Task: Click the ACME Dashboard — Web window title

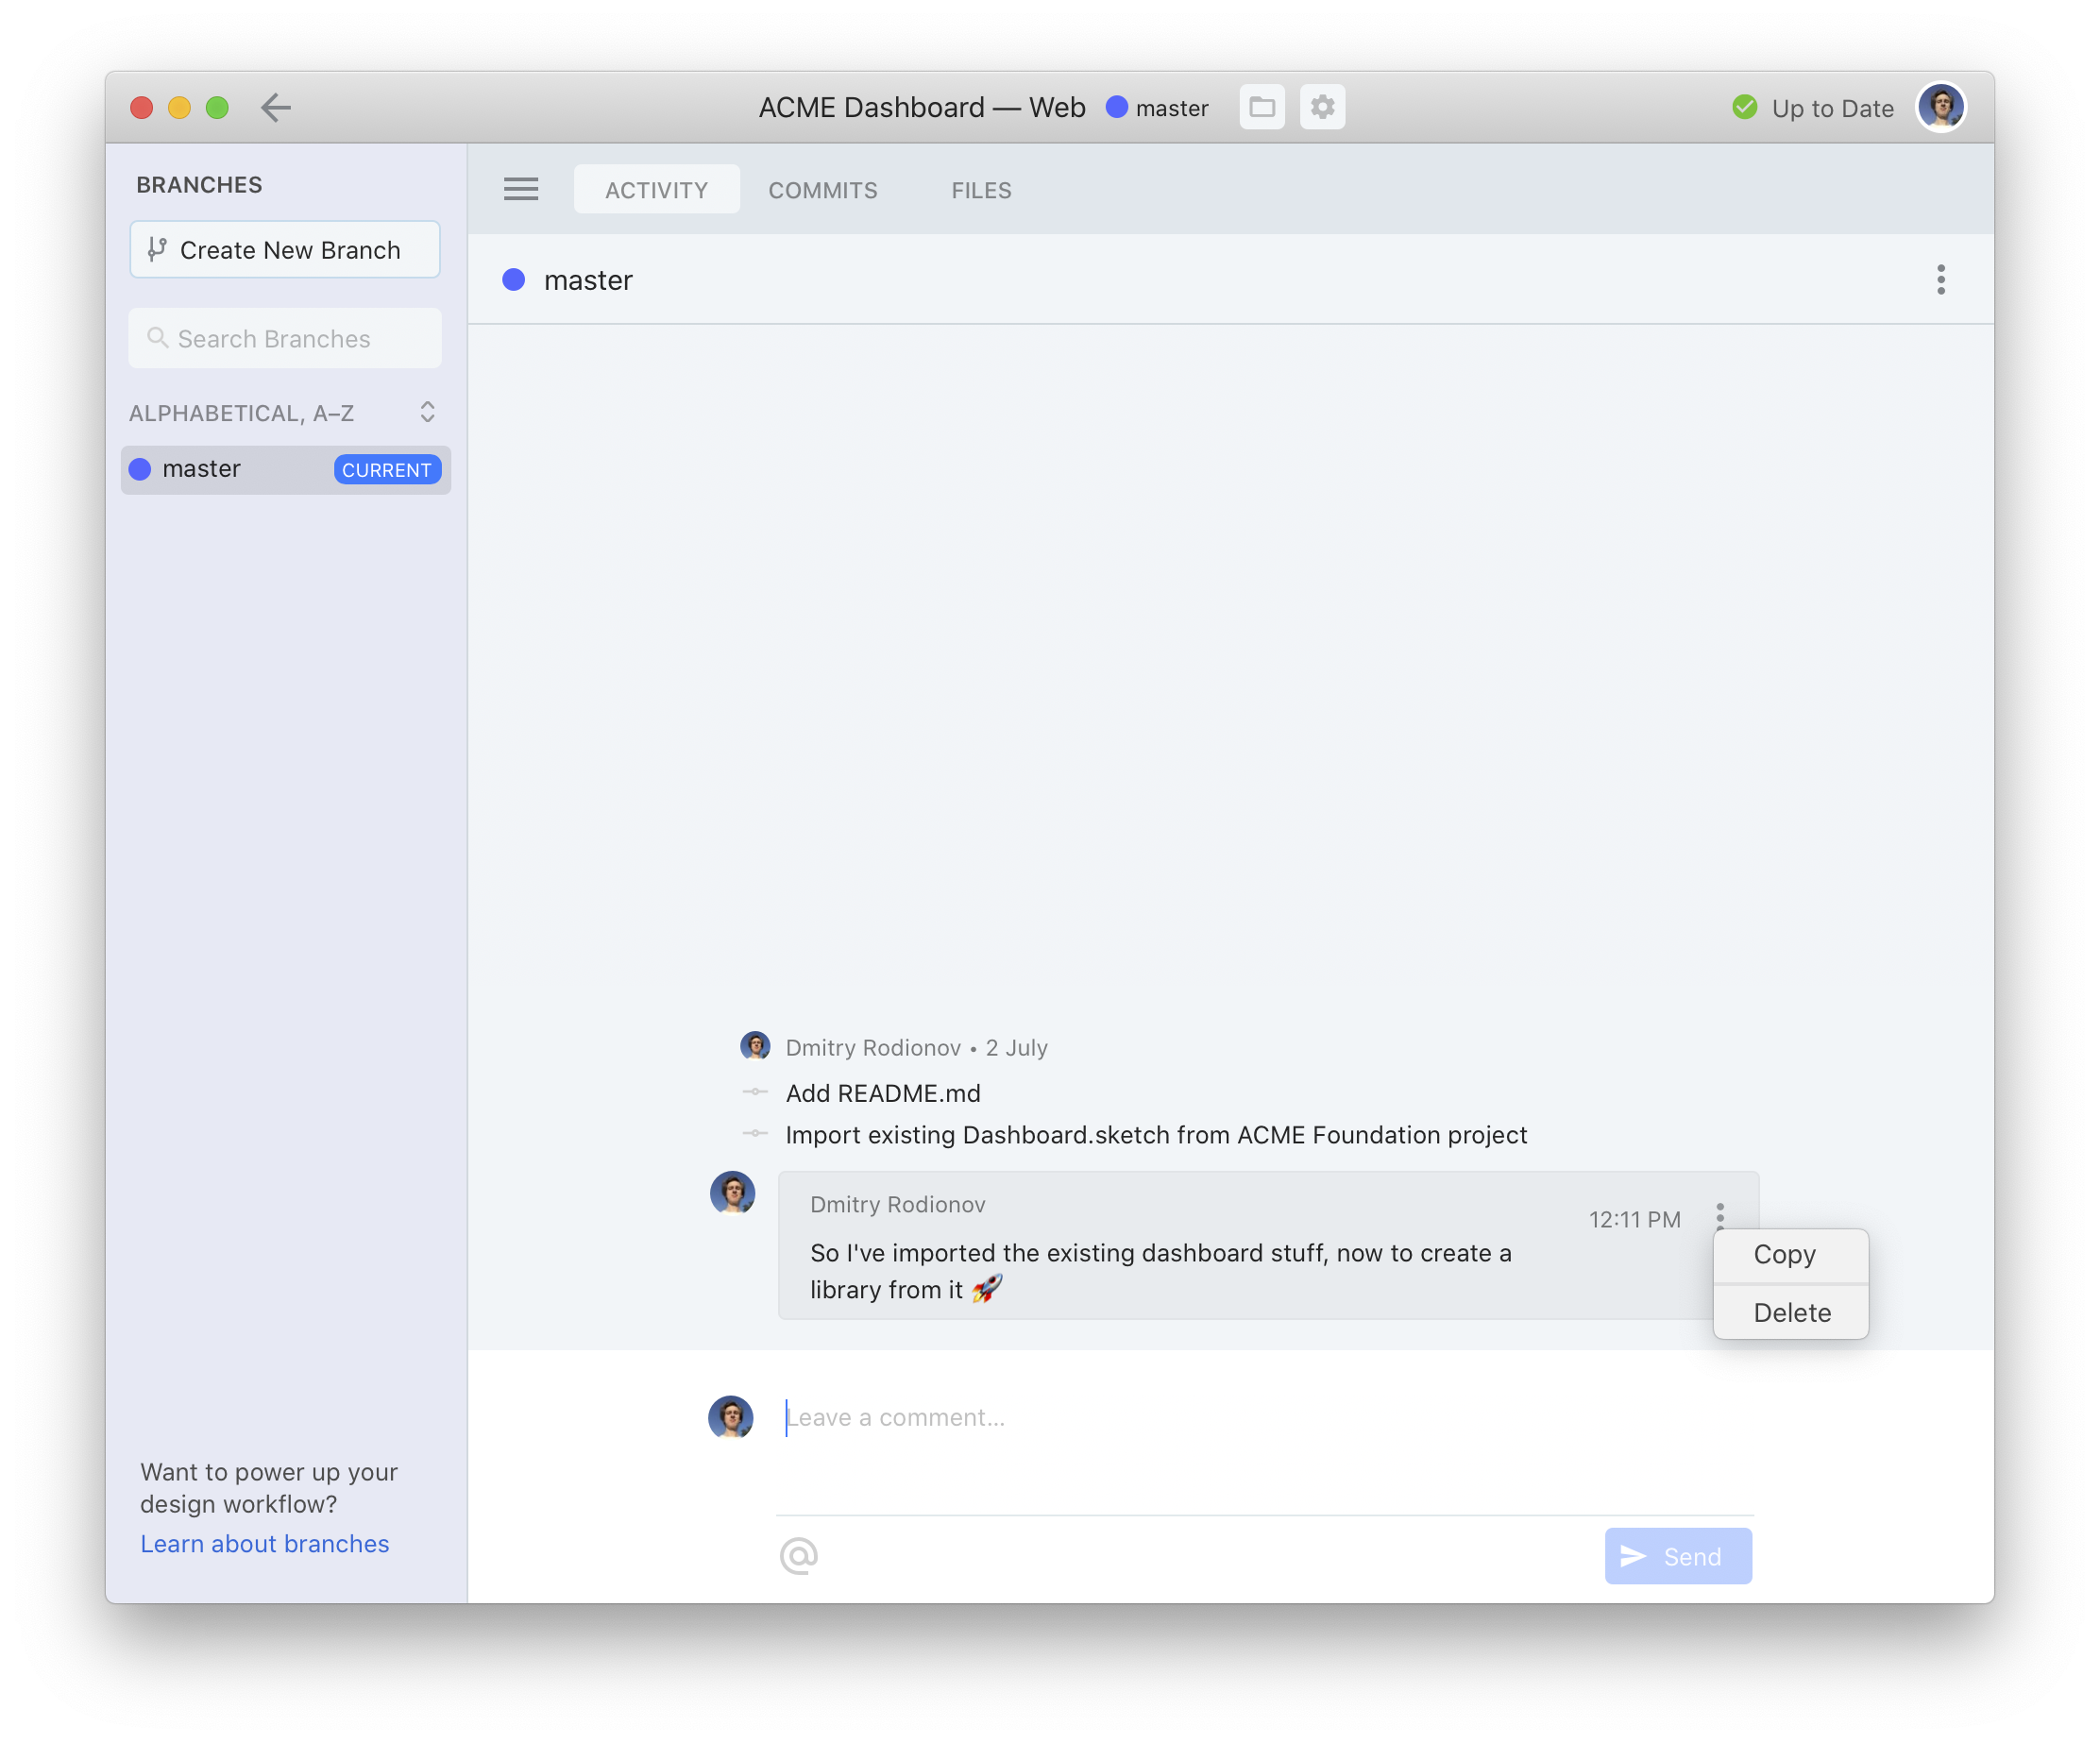Action: click(x=922, y=107)
